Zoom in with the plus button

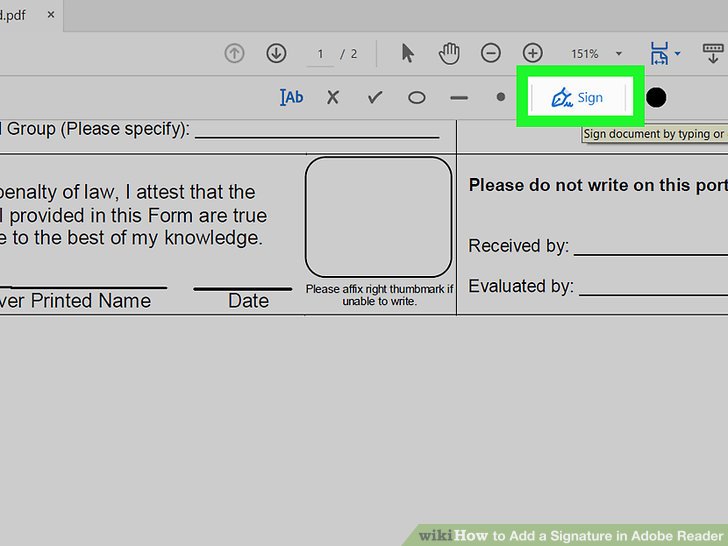pos(533,53)
